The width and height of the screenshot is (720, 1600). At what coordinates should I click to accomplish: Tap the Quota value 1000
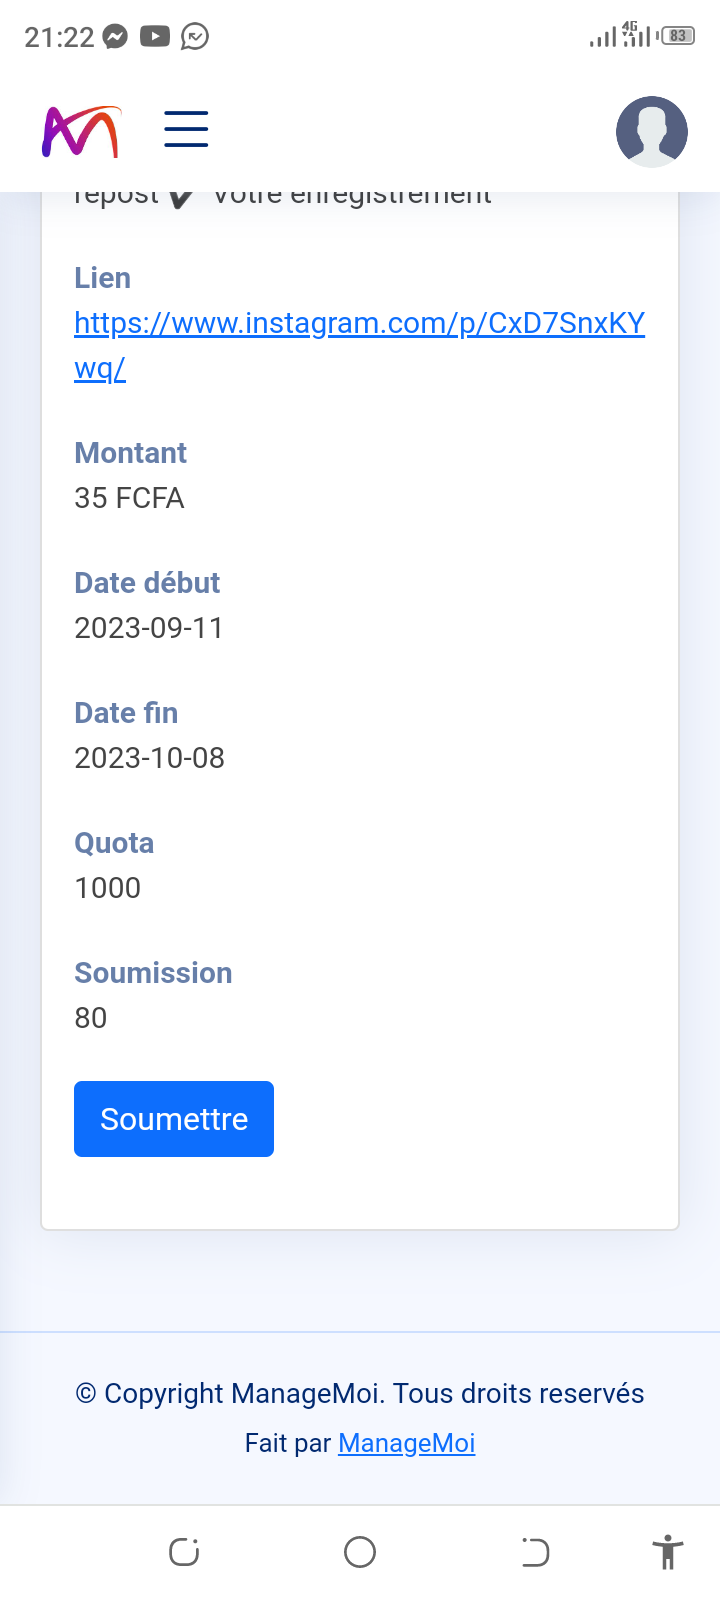[x=108, y=888]
